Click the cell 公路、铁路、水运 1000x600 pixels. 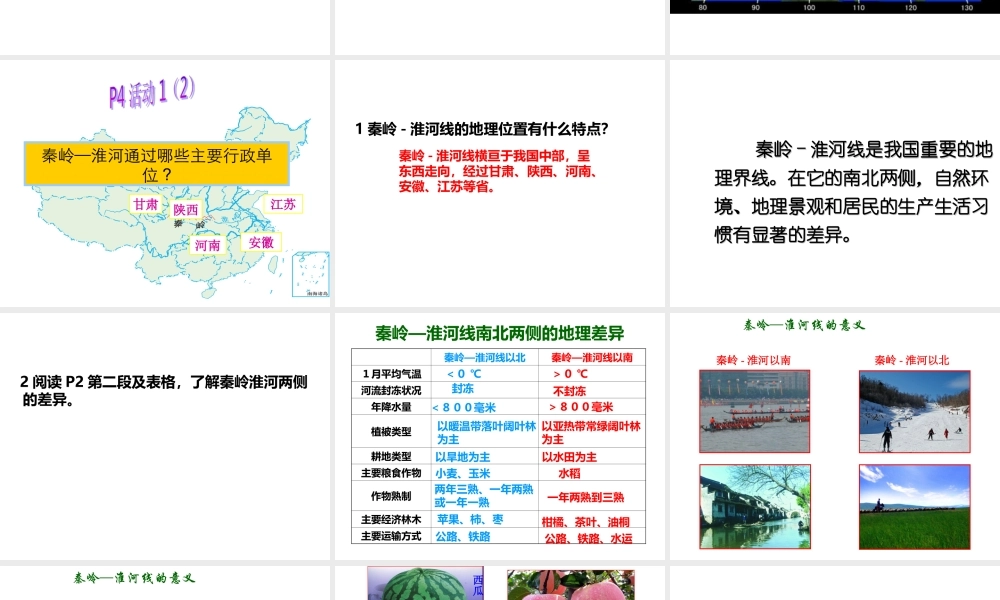tap(588, 539)
